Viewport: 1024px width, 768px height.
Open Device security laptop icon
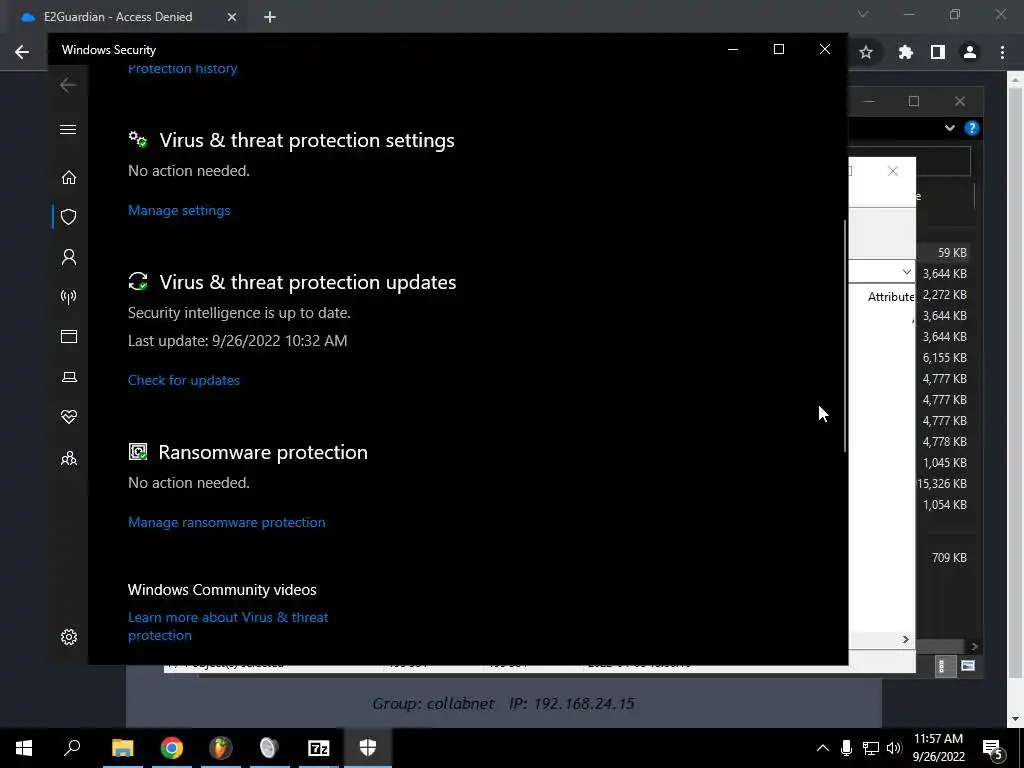(x=69, y=377)
